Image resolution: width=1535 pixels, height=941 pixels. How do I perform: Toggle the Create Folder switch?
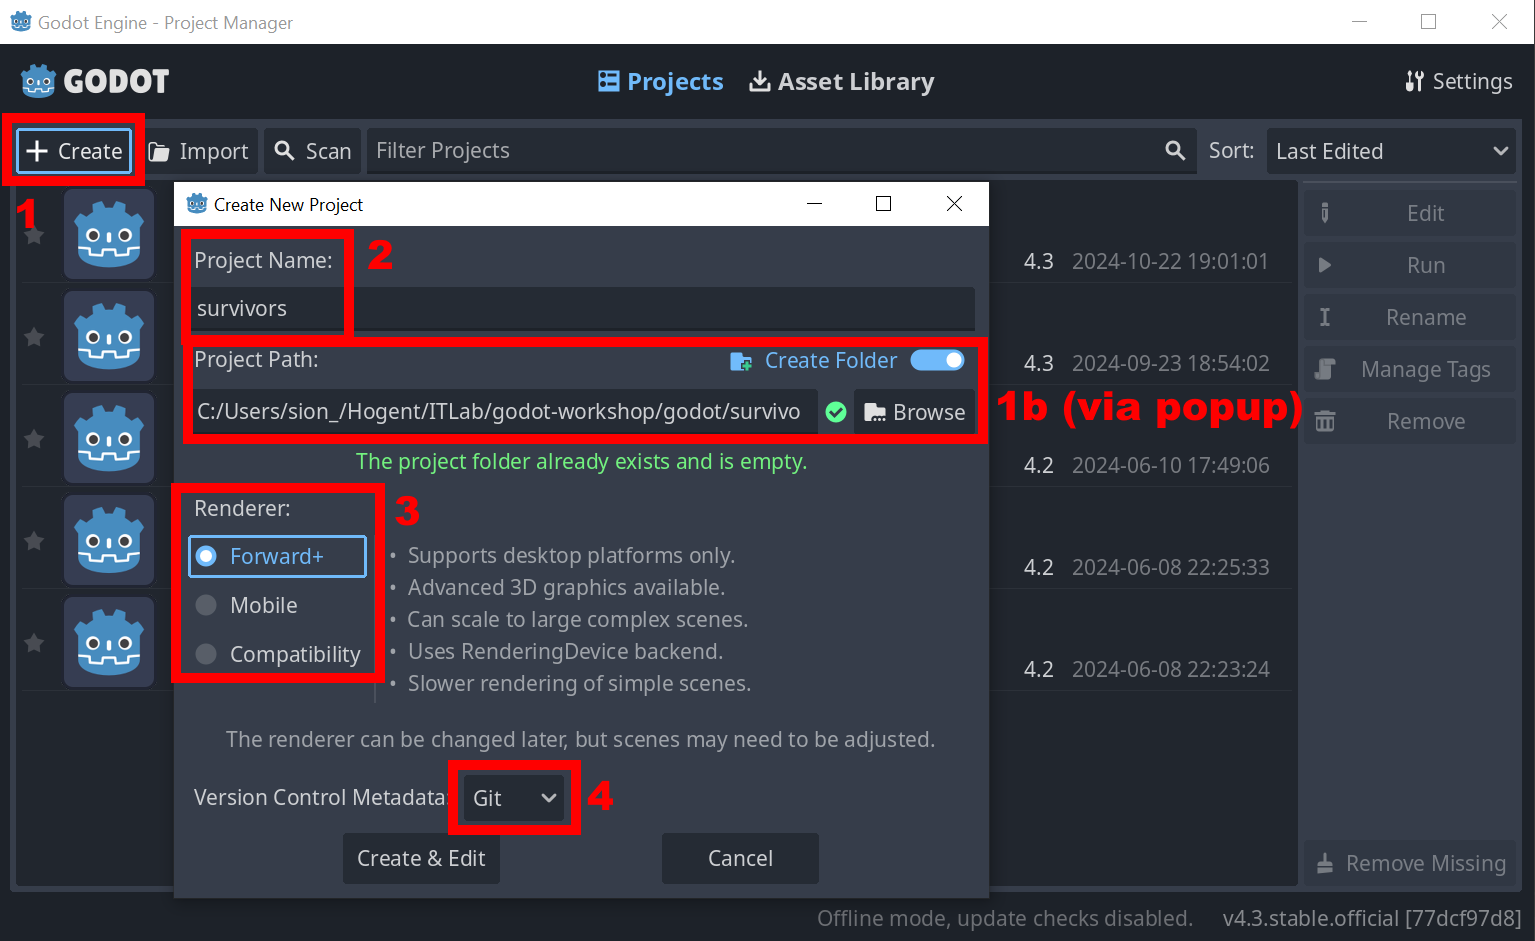[x=937, y=360]
